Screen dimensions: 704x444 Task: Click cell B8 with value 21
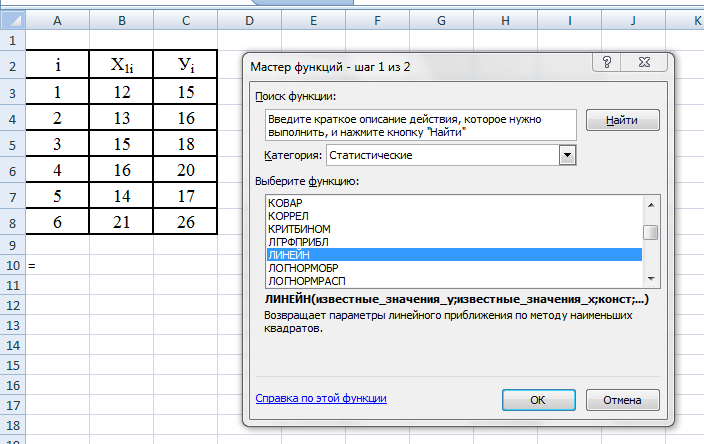122,222
